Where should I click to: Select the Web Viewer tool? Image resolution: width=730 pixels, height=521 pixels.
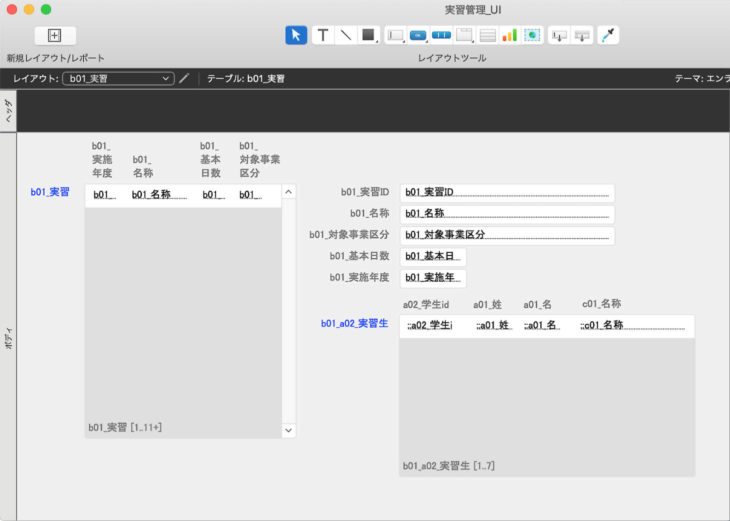(532, 35)
